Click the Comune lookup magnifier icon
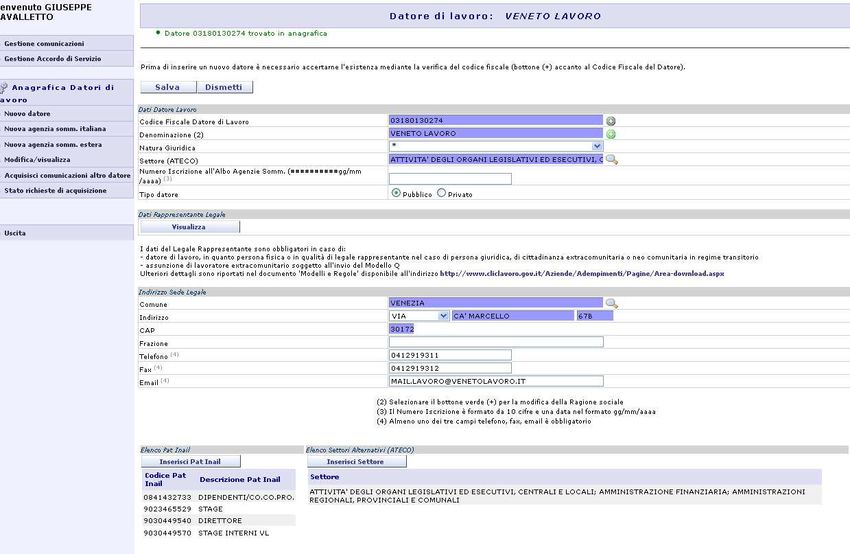850x554 pixels. 612,303
